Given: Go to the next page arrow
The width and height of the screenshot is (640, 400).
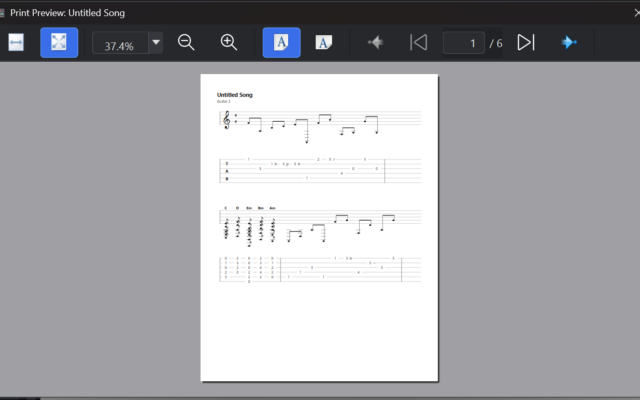Looking at the screenshot, I should point(569,42).
